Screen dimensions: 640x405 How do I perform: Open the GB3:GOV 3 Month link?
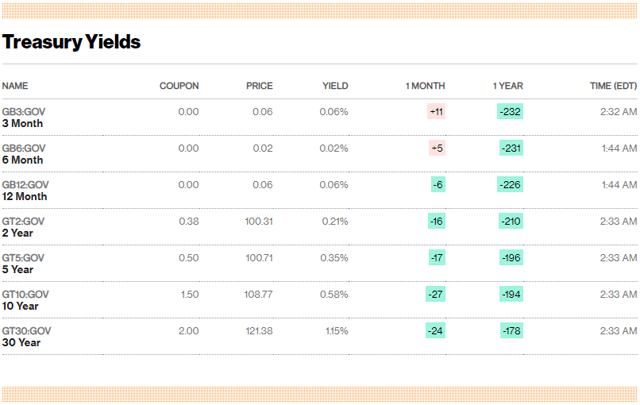(24, 117)
